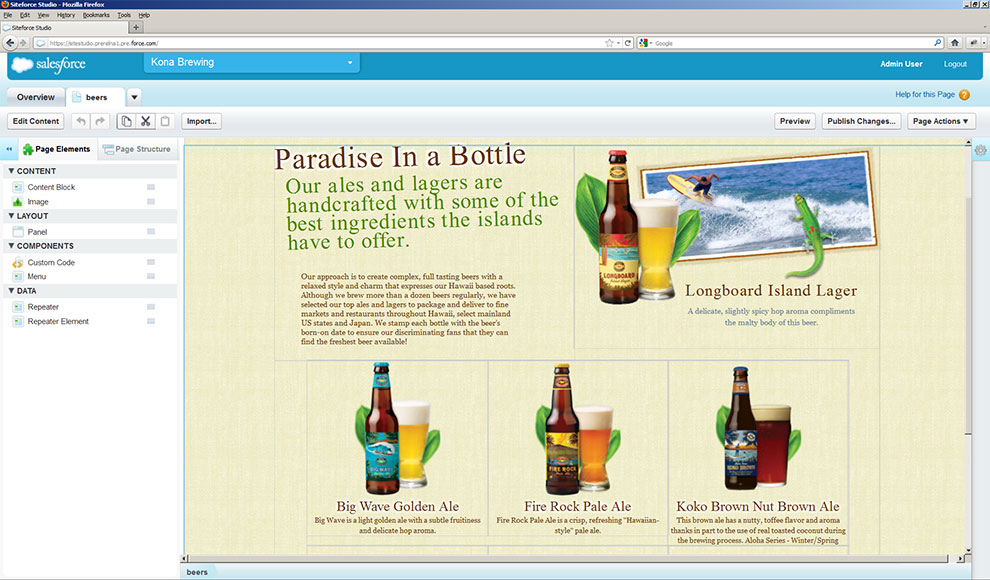This screenshot has height=580, width=990.
Task: Open the Firefox File menu
Action: coord(8,15)
